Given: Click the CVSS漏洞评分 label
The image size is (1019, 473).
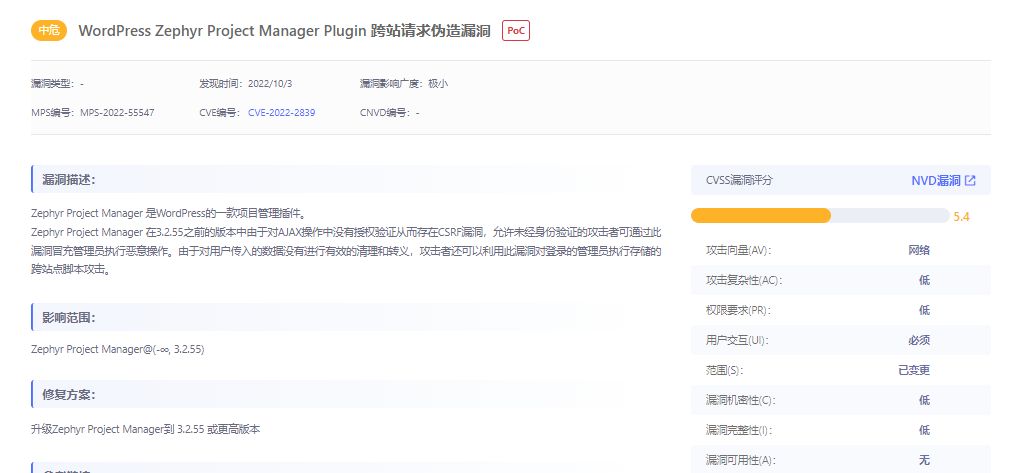Looking at the screenshot, I should click(x=740, y=181).
